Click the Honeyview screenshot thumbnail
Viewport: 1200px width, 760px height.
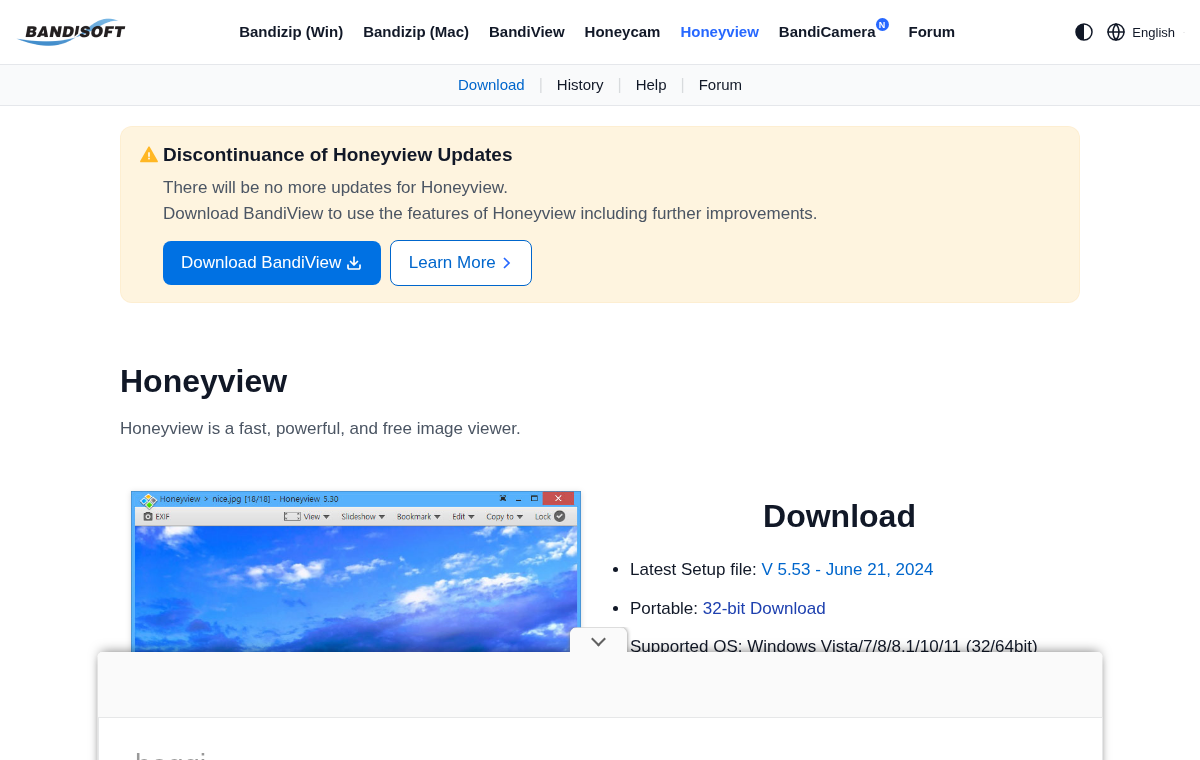pos(356,571)
